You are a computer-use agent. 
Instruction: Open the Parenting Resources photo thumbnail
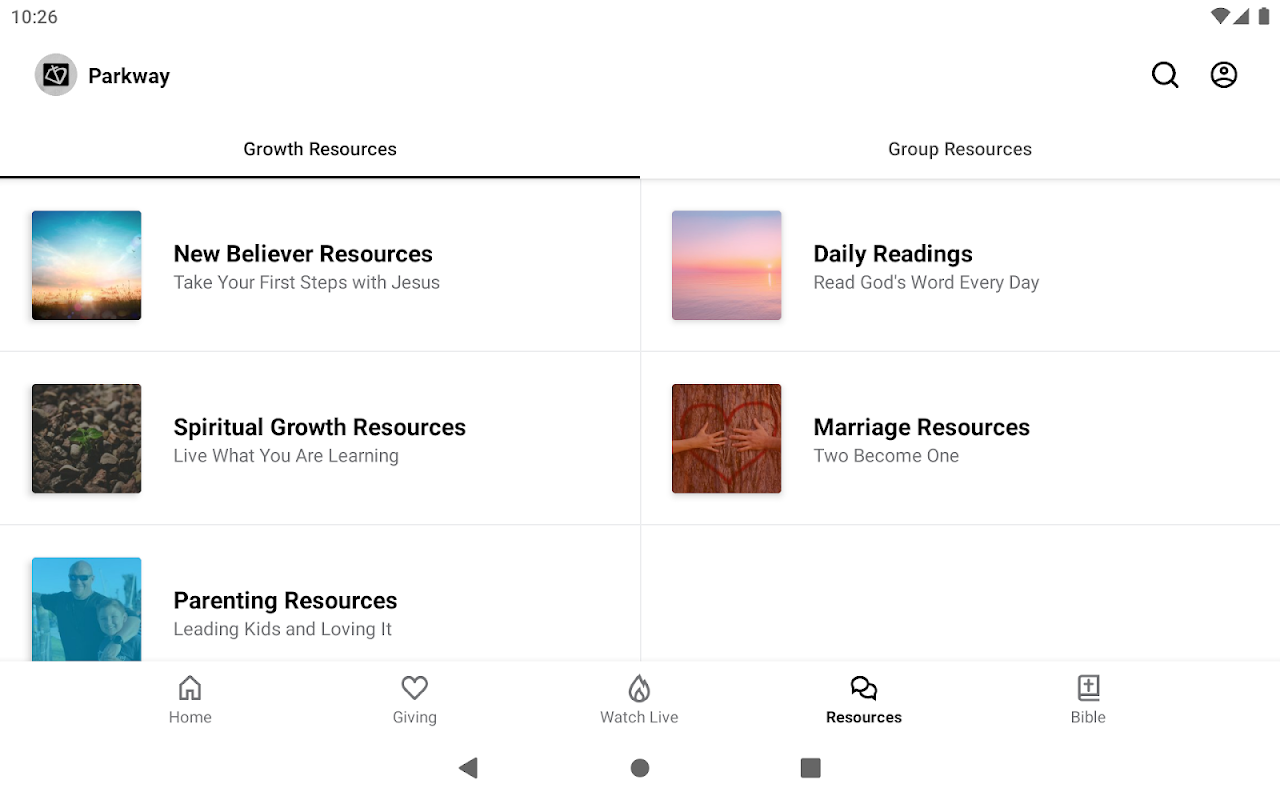(87, 609)
